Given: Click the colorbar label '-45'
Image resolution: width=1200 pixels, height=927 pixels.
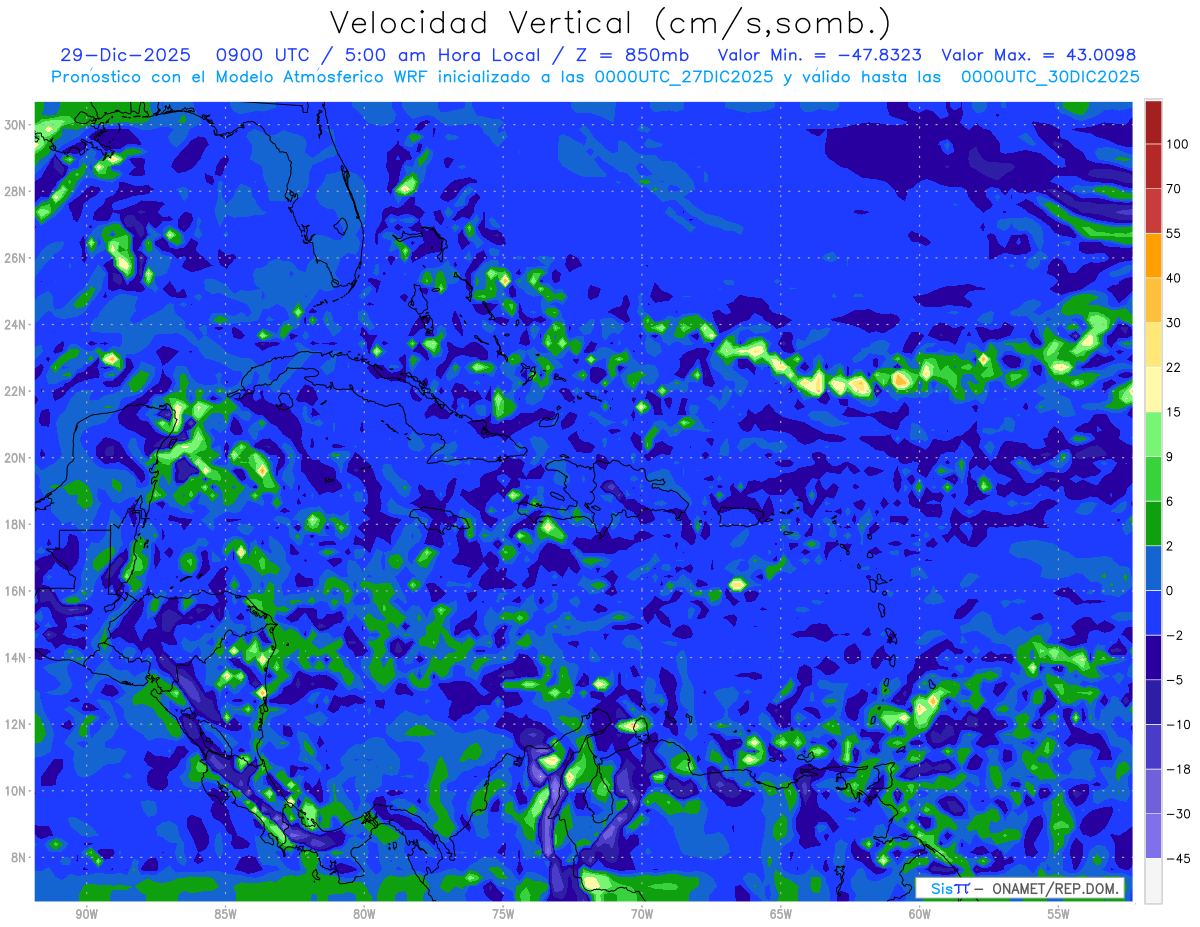Looking at the screenshot, I should 1178,858.
